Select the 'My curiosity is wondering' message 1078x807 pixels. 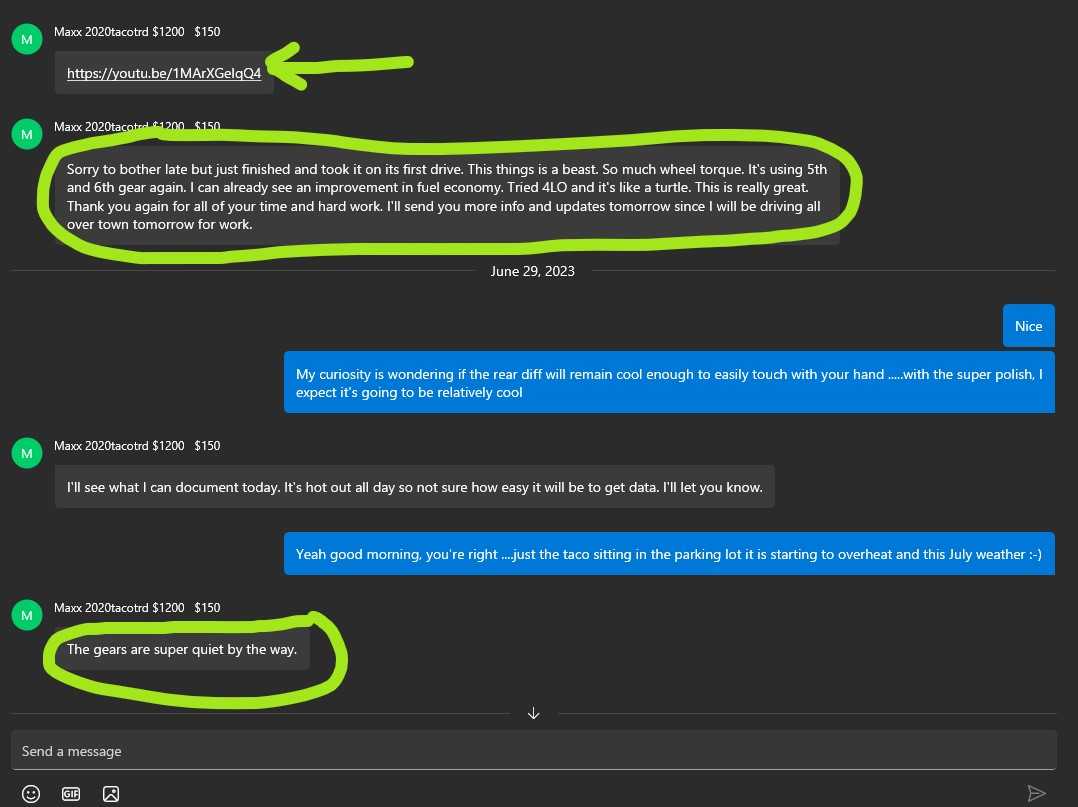[x=668, y=383]
